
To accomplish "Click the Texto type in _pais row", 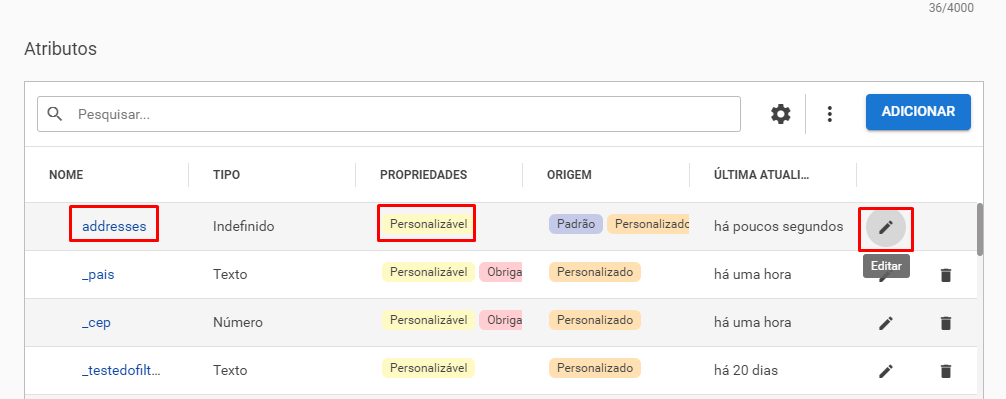I will [x=230, y=275].
